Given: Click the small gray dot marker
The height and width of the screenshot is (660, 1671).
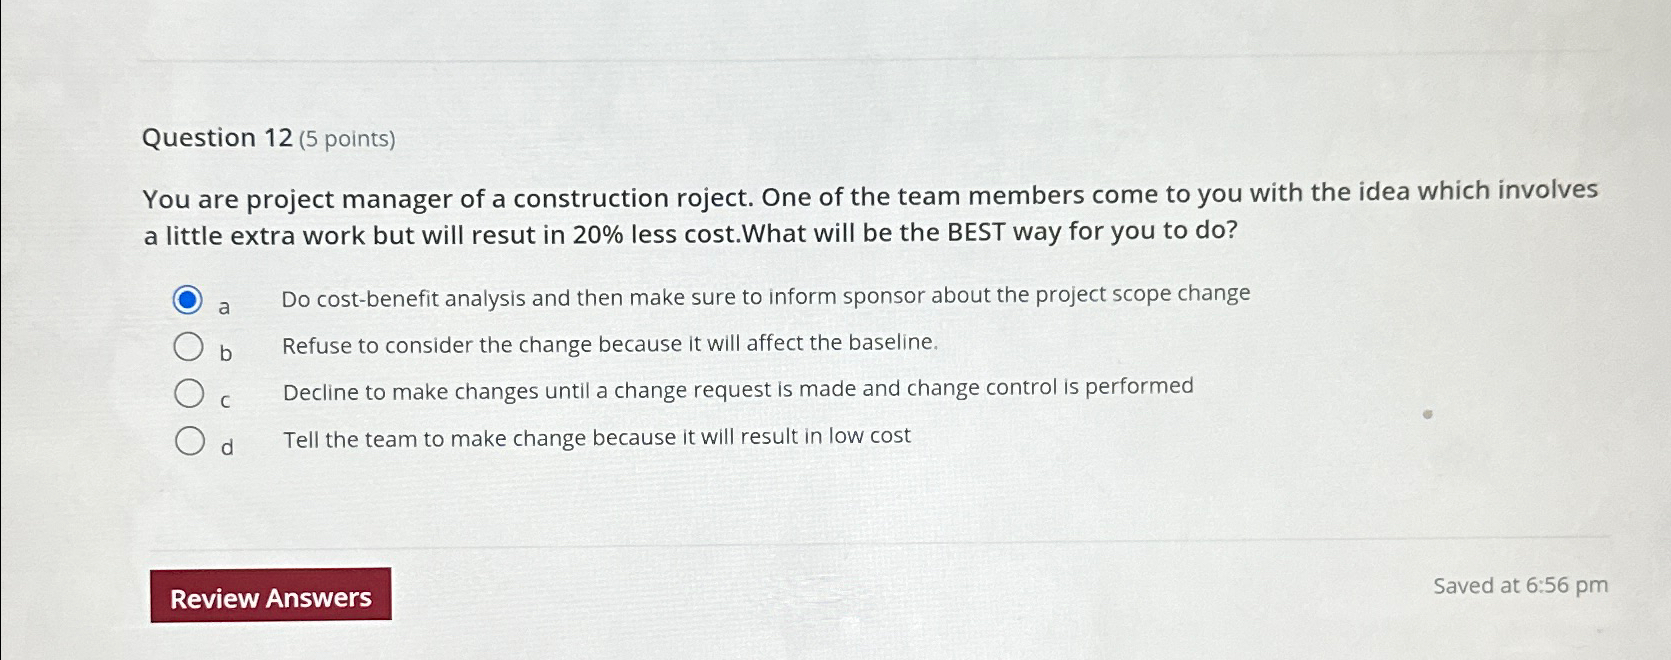Looking at the screenshot, I should point(1428,415).
